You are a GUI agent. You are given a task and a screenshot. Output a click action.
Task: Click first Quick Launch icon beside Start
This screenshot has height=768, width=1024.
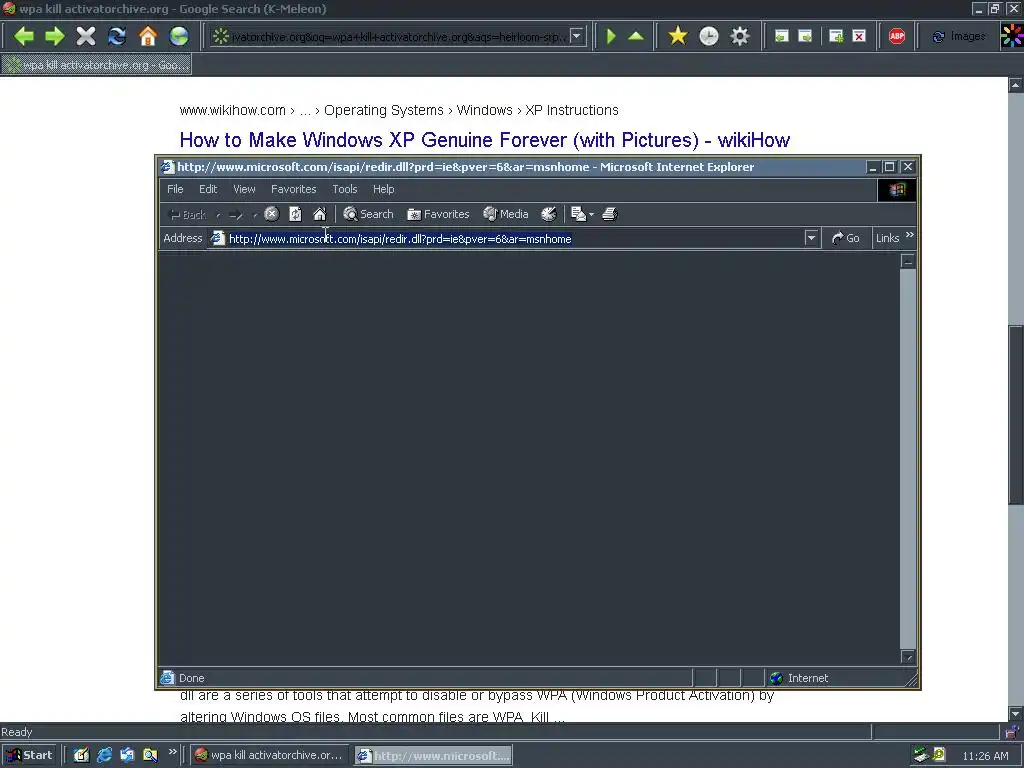(81, 755)
